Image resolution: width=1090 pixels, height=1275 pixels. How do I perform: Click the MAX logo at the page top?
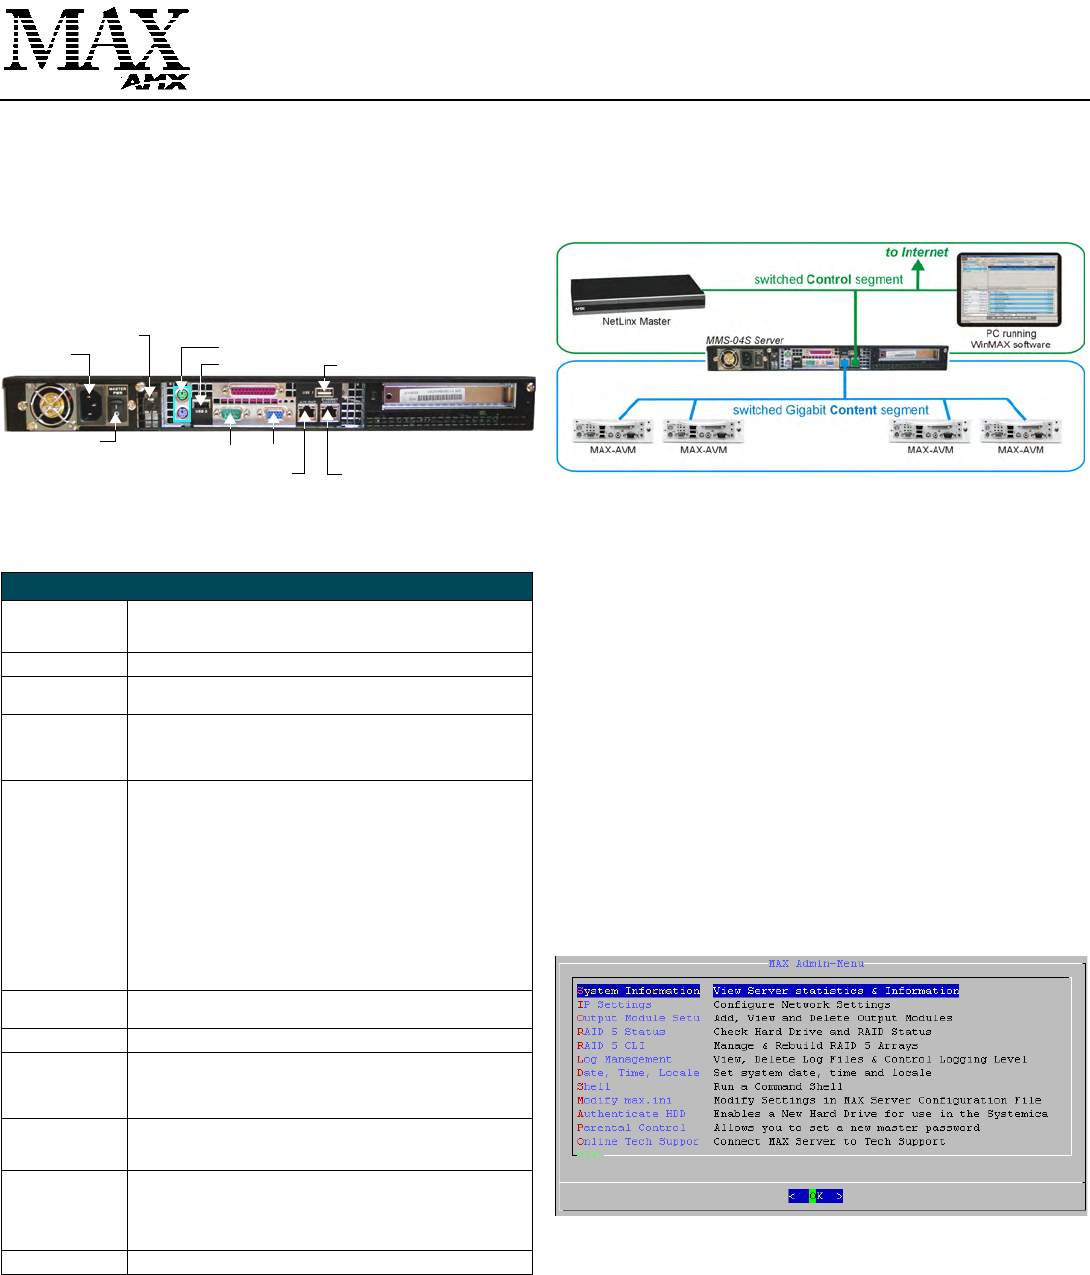click(97, 40)
